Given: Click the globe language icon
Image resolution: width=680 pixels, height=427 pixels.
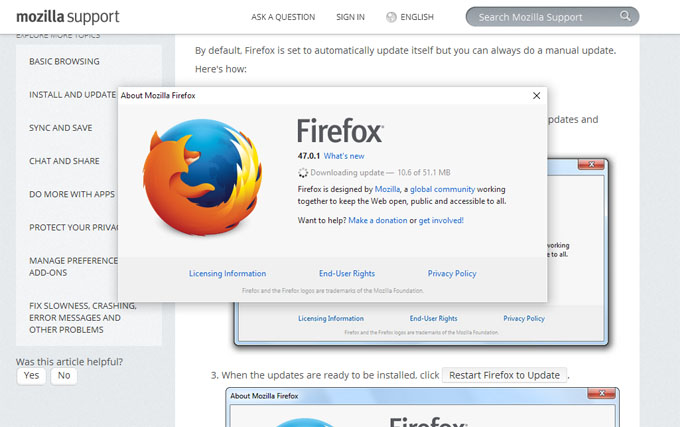Looking at the screenshot, I should (391, 17).
